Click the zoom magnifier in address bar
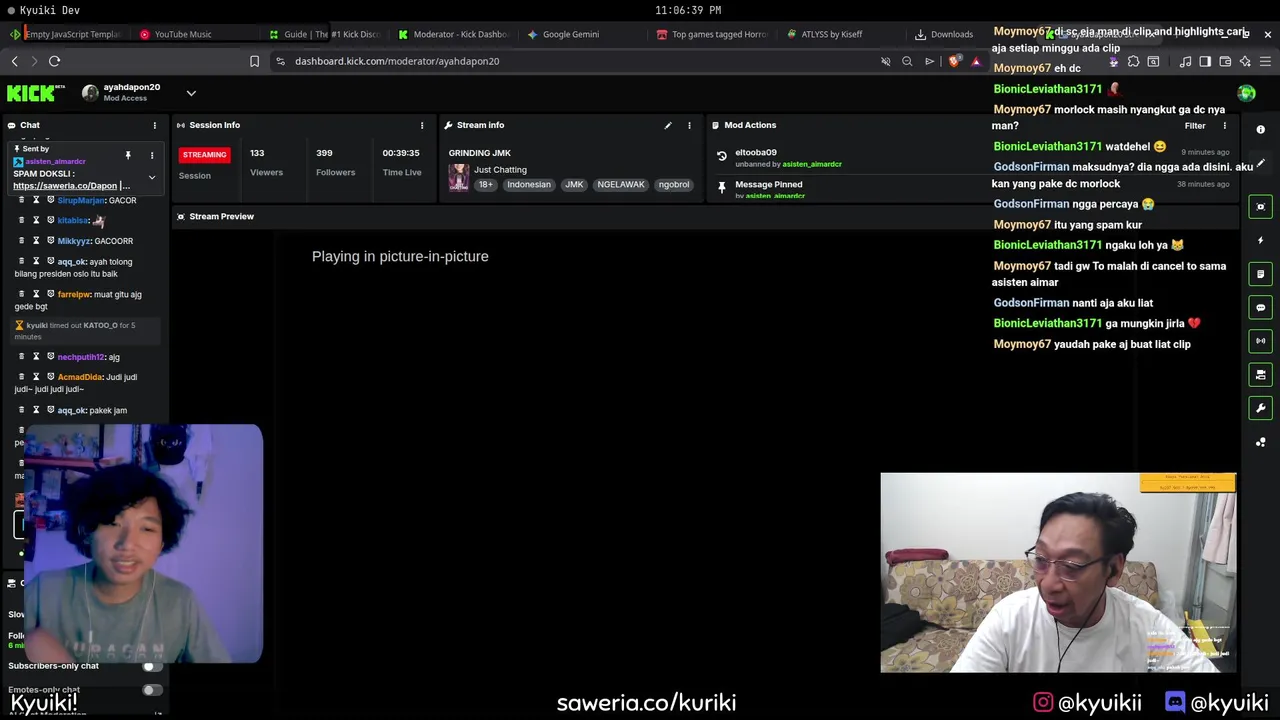The image size is (1280, 720). coord(907,61)
